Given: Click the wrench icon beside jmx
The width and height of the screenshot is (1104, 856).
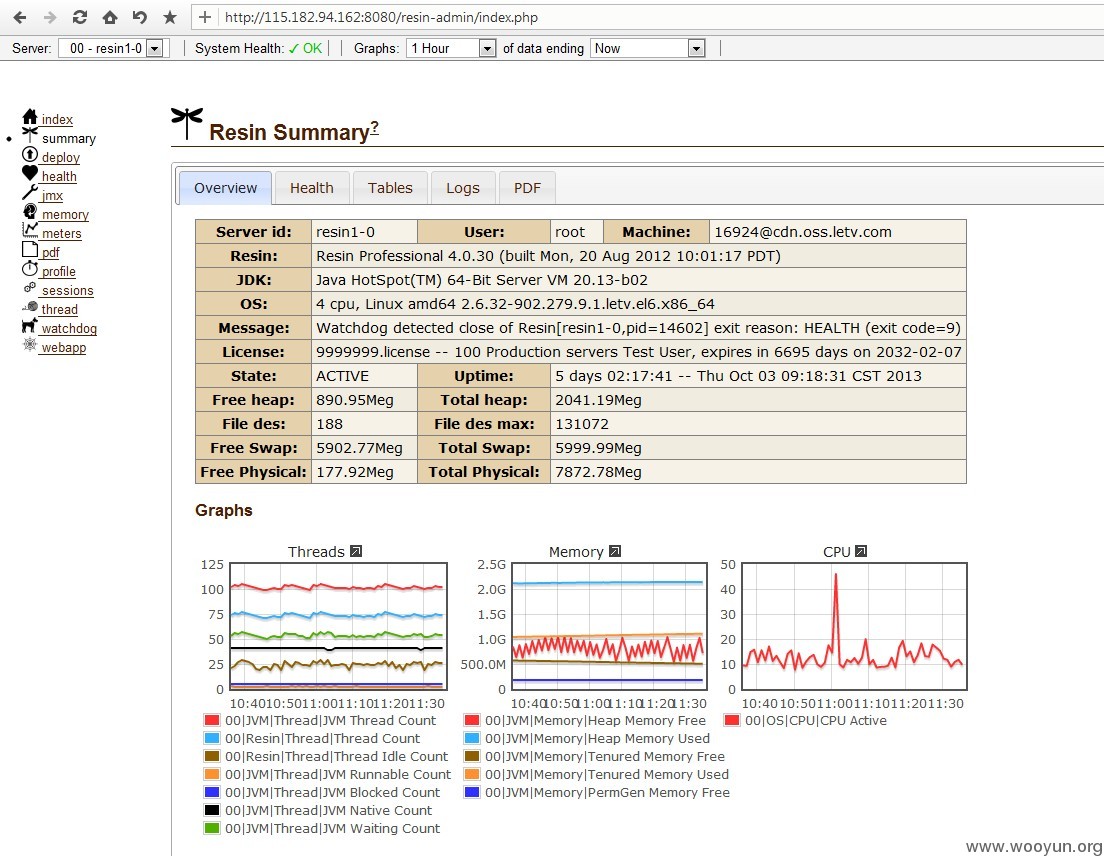Looking at the screenshot, I should pyautogui.click(x=30, y=192).
